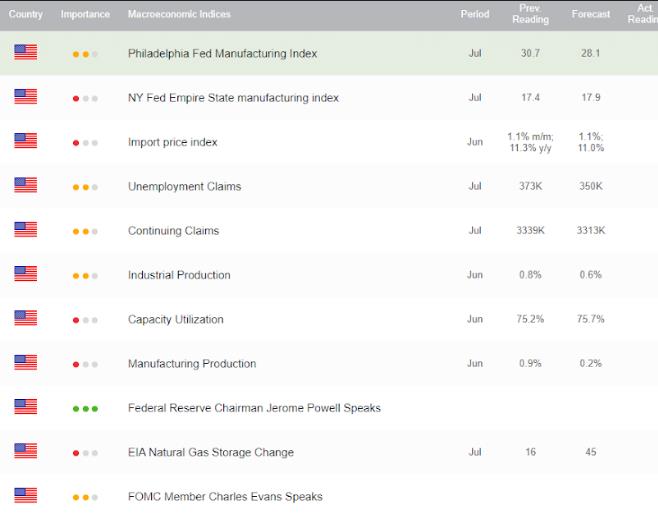This screenshot has height=514, width=658.
Task: Click importance dots for Unemployment Claims
Action: (85, 187)
